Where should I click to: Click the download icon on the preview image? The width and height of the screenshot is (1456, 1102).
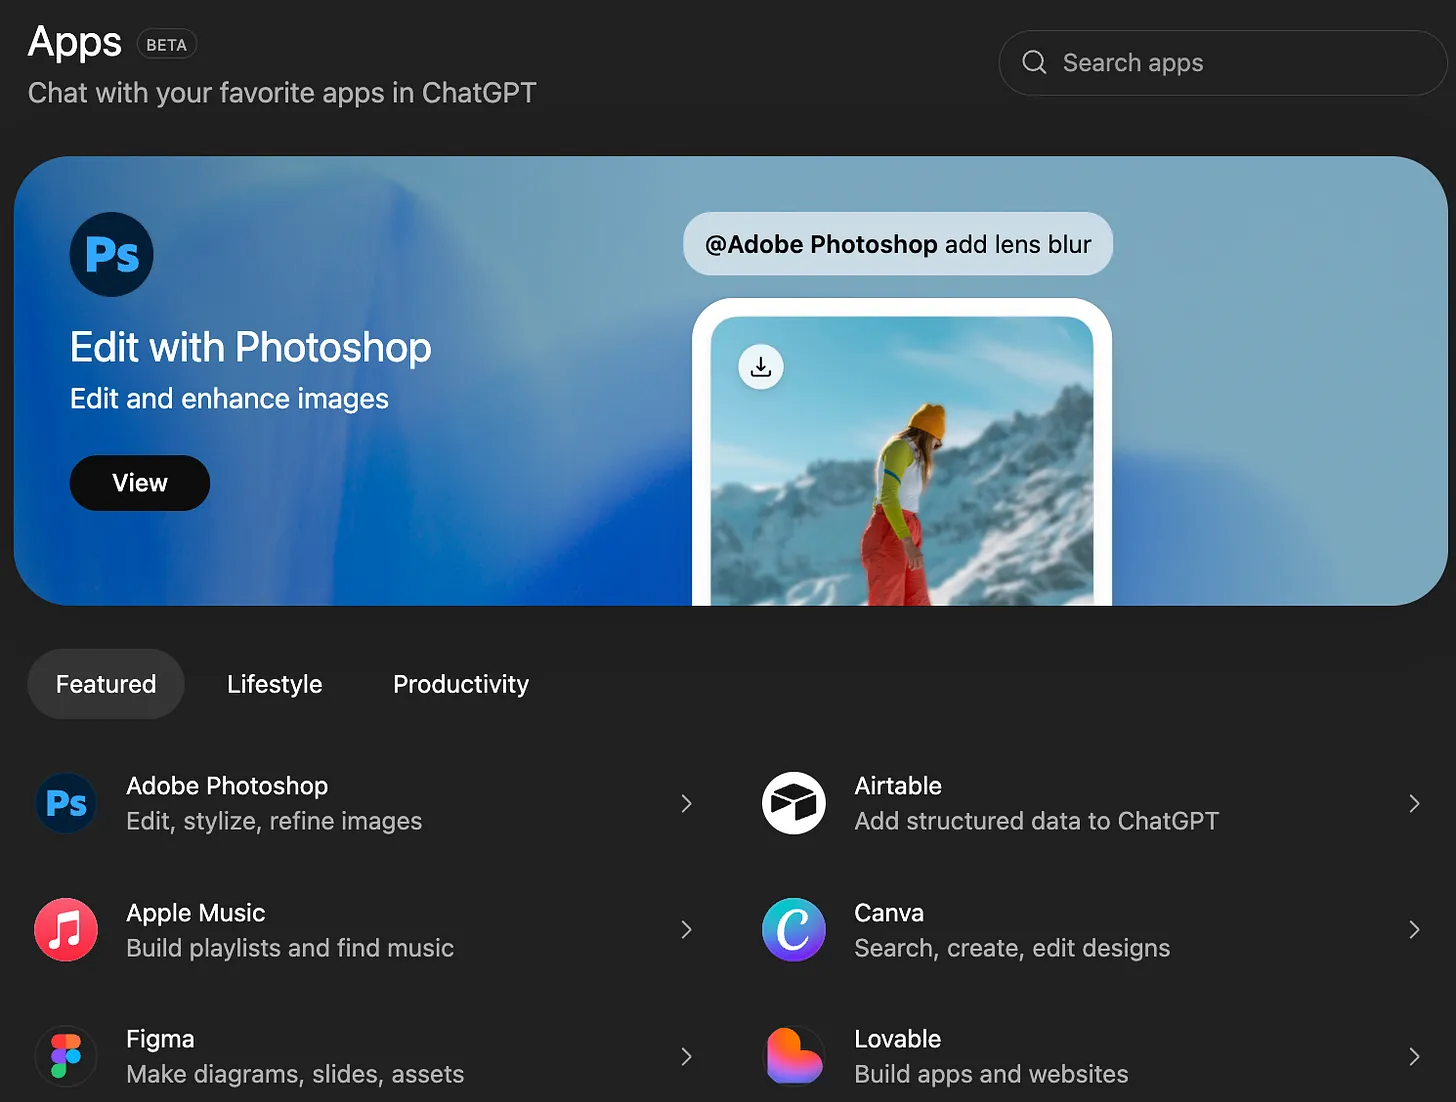click(x=761, y=367)
